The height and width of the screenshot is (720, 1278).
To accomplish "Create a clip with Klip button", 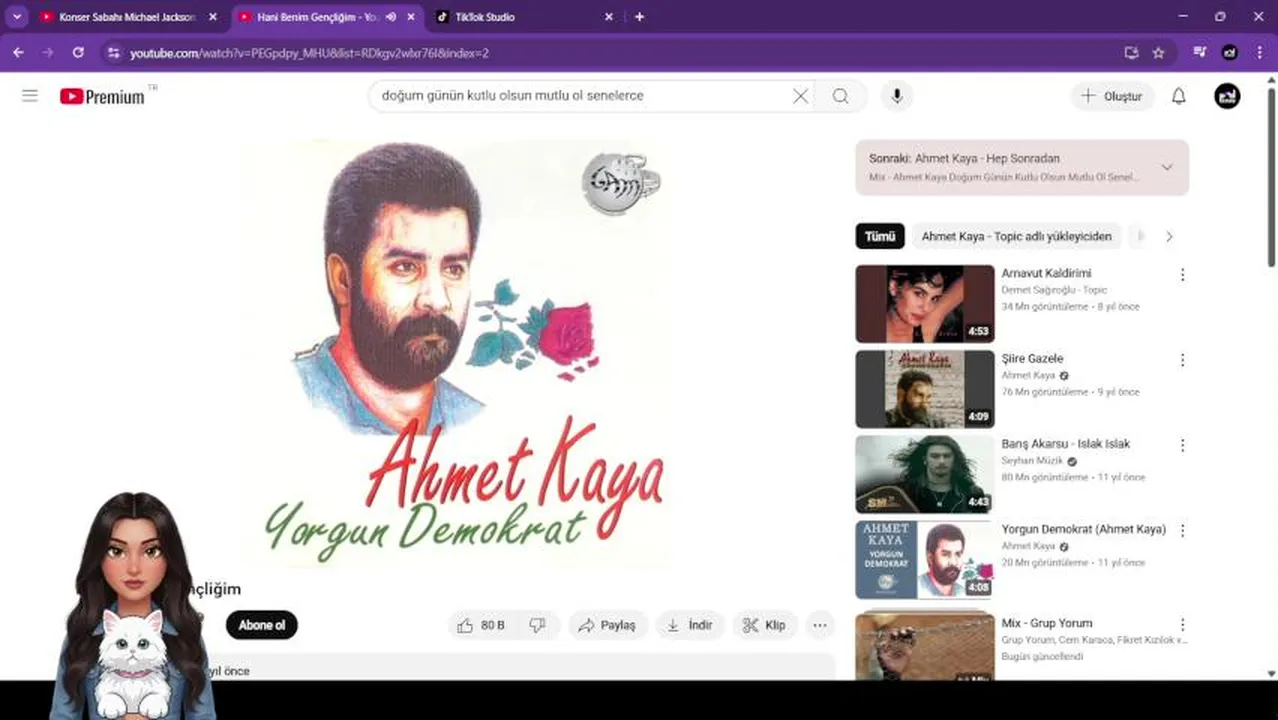I will [x=765, y=625].
